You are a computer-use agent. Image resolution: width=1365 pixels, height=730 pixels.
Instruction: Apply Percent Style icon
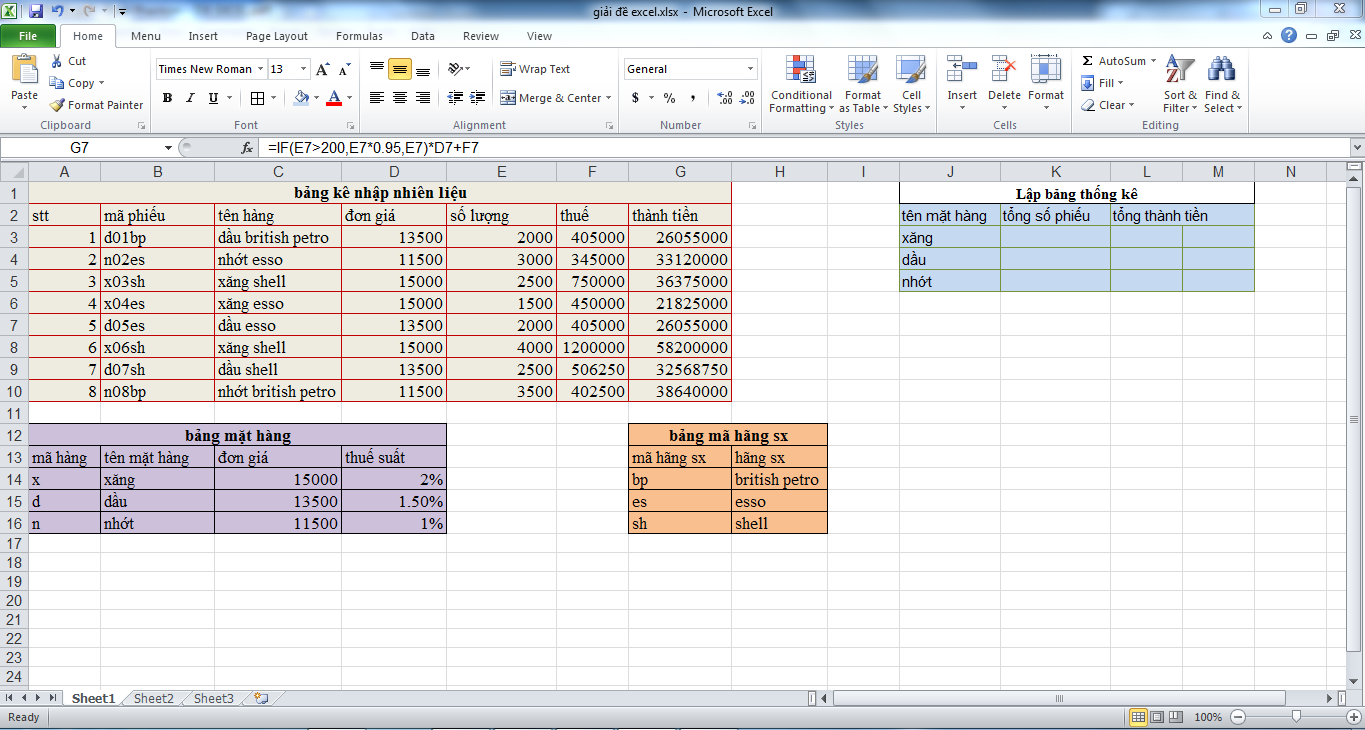[670, 98]
